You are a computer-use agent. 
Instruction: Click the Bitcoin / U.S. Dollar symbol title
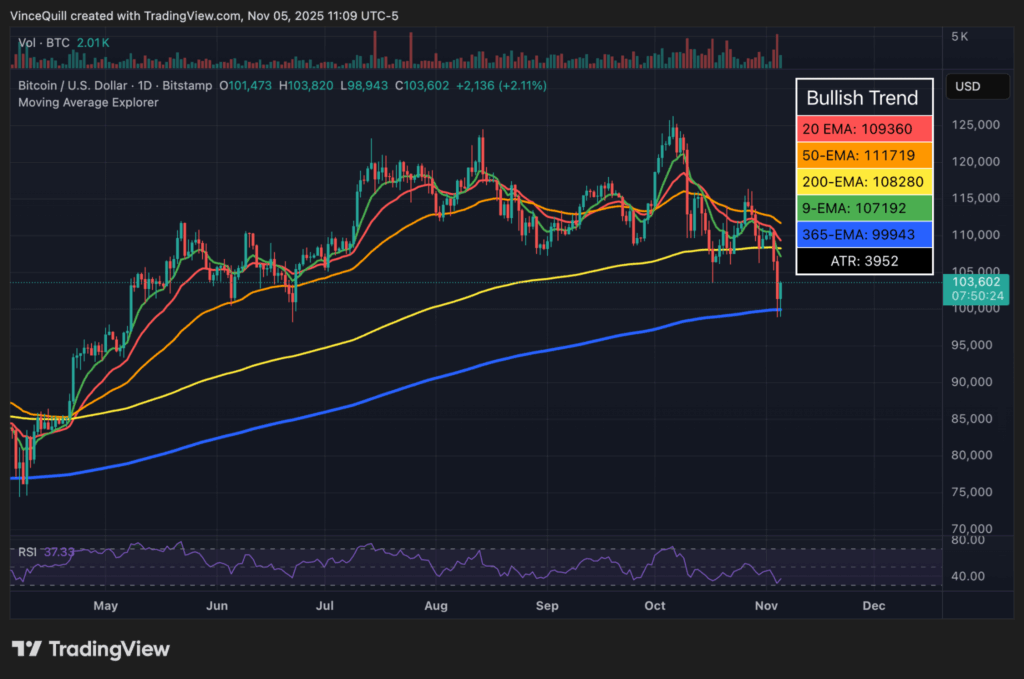click(x=75, y=86)
